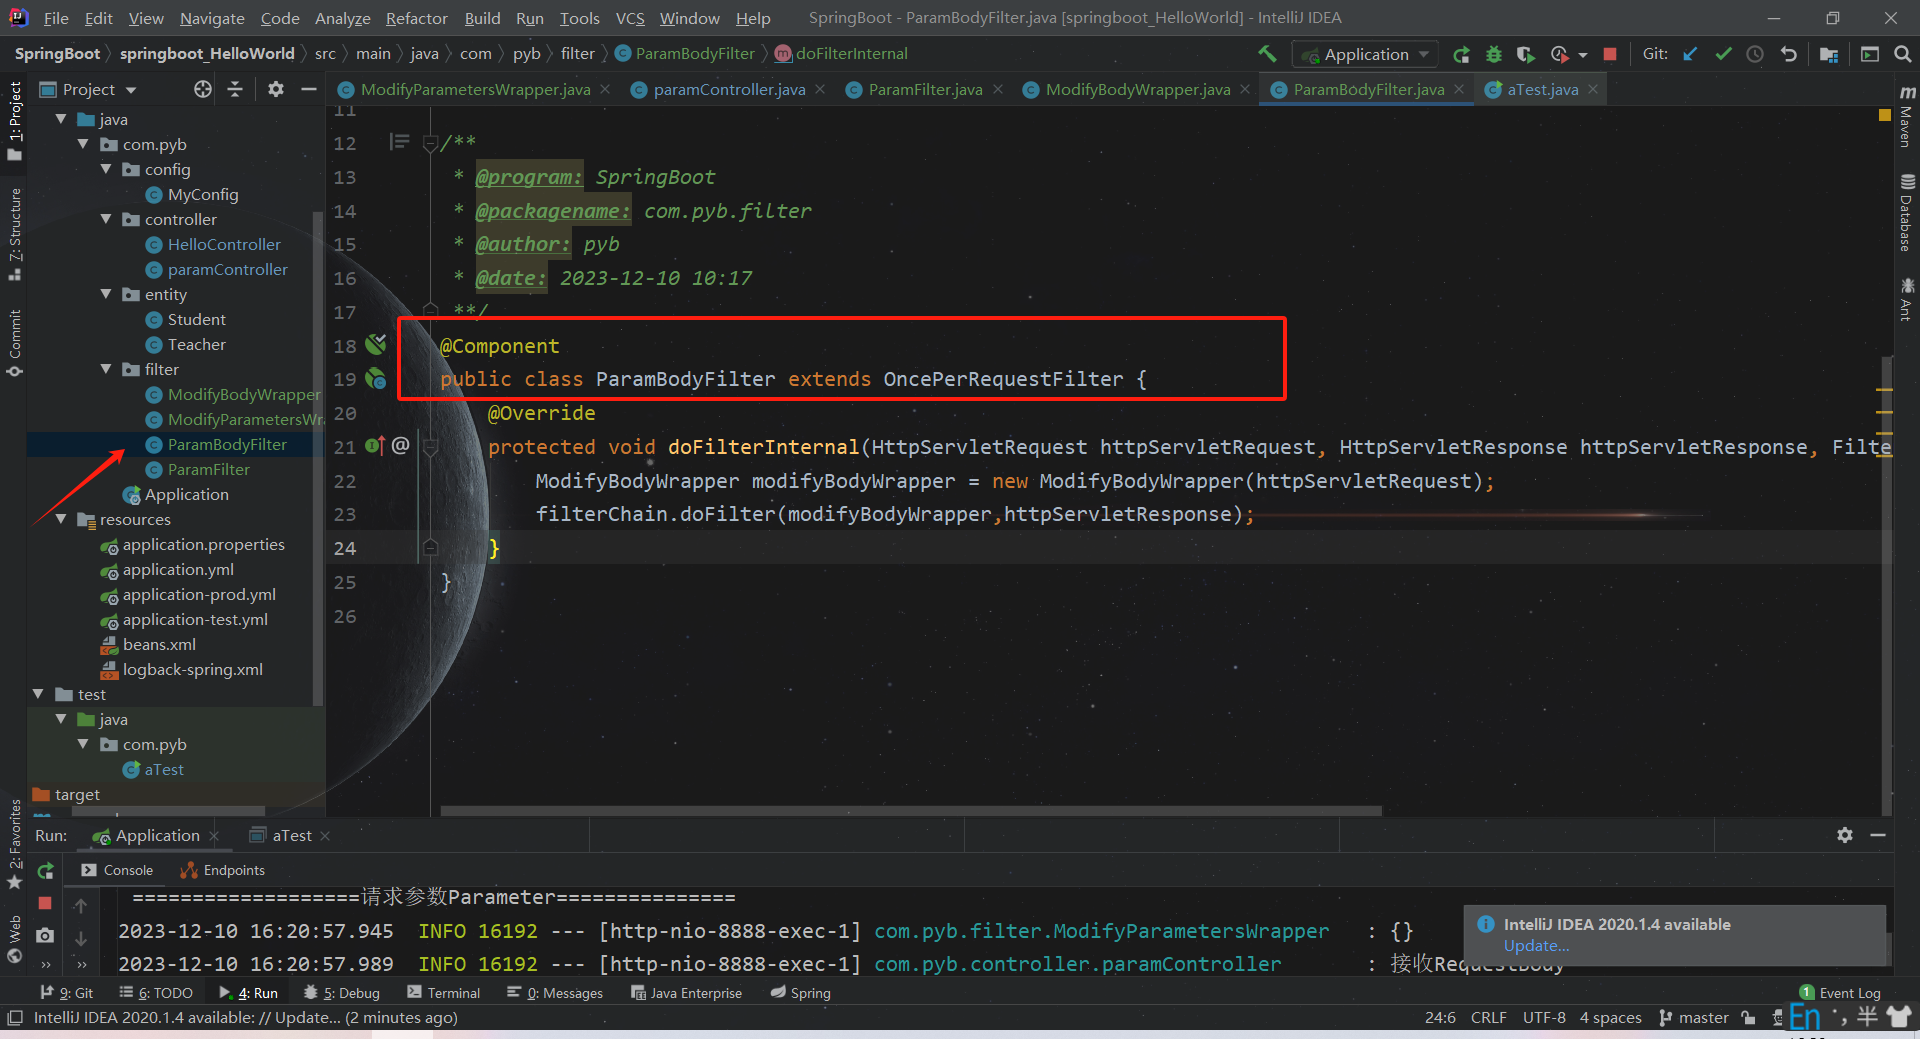Click the editor horizontal scrollbar
Viewport: 1920px width, 1039px height.
point(911,811)
